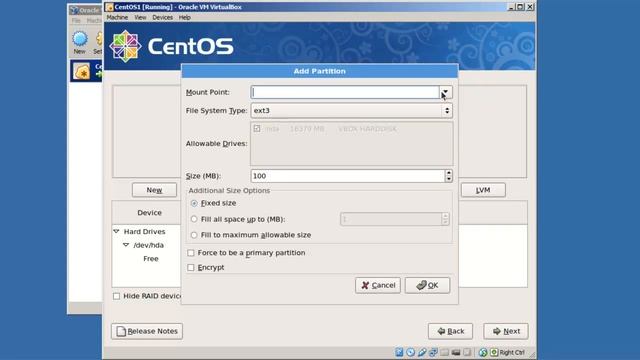Open the View menu
Viewport: 640px width, 360px height.
click(x=140, y=18)
